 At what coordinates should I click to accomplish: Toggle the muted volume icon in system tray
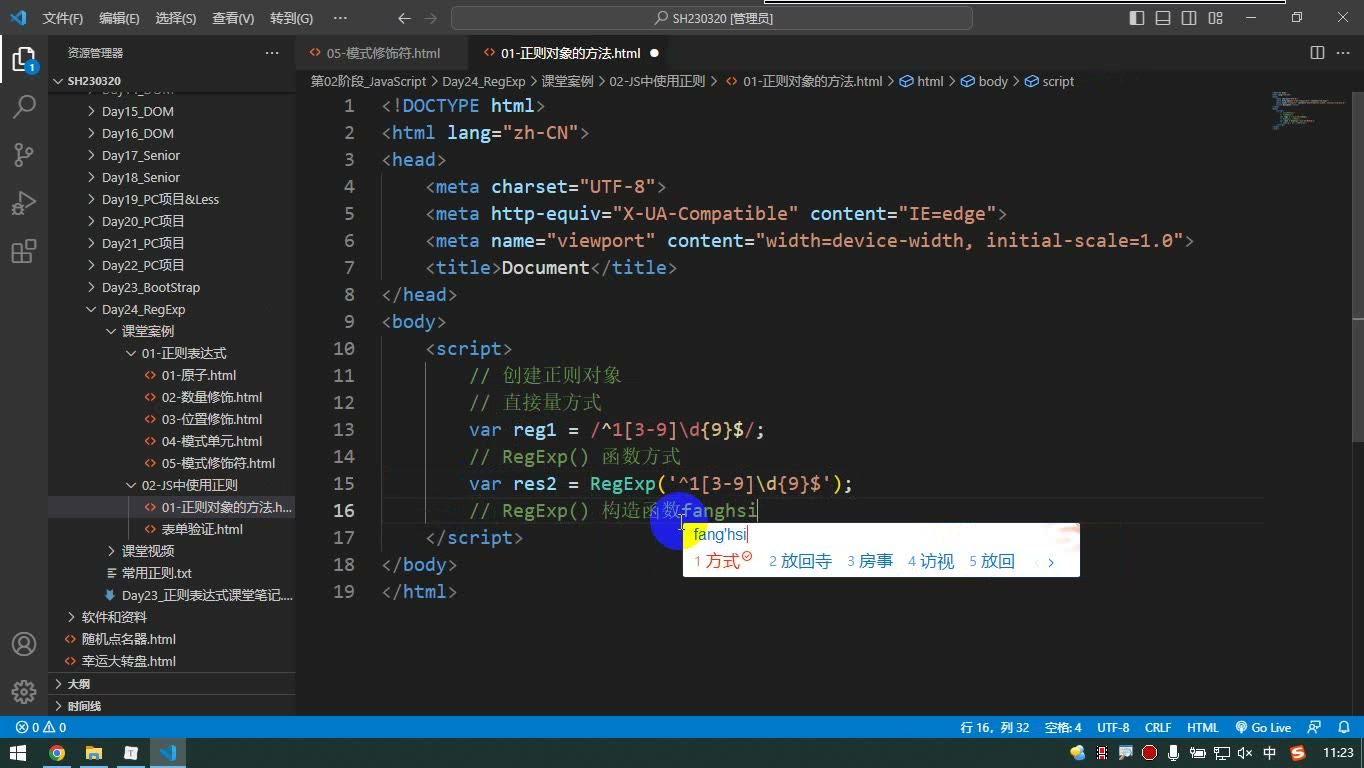1245,753
